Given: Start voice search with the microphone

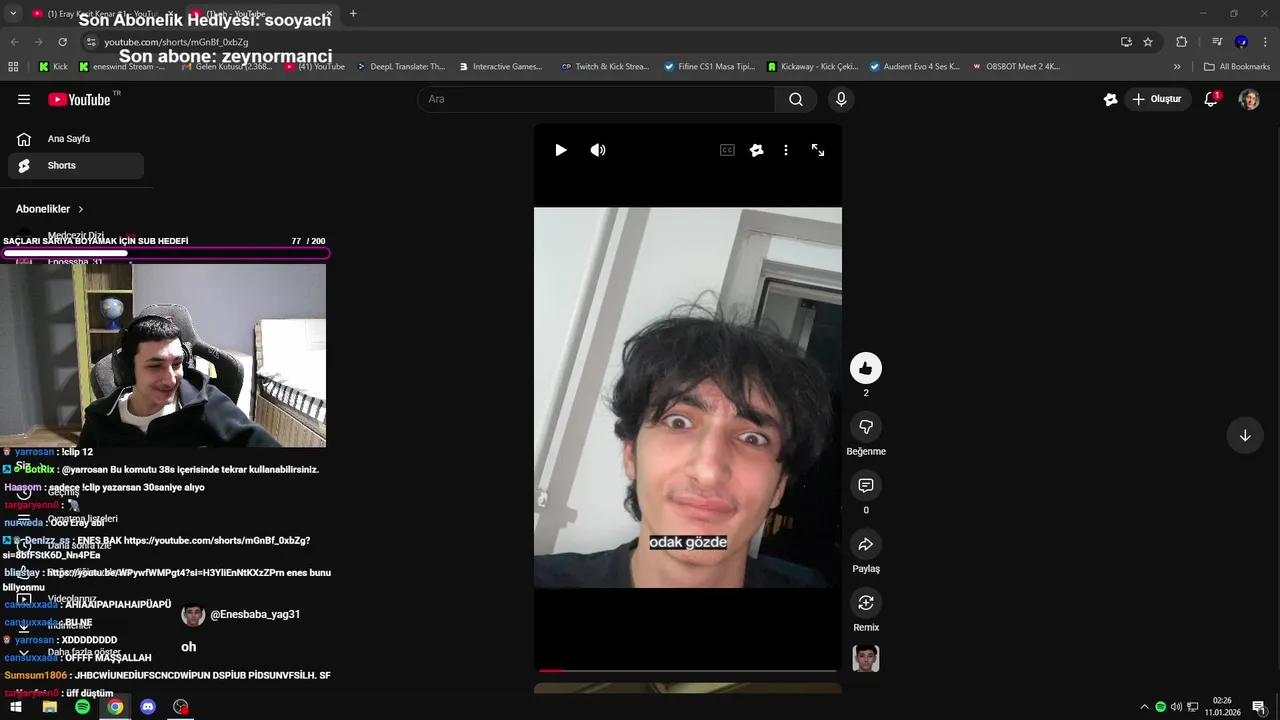Looking at the screenshot, I should [x=841, y=99].
